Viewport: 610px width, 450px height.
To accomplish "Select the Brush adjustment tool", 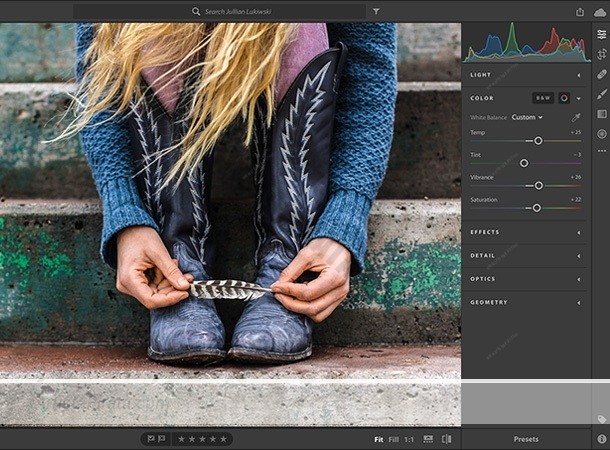I will pos(601,94).
